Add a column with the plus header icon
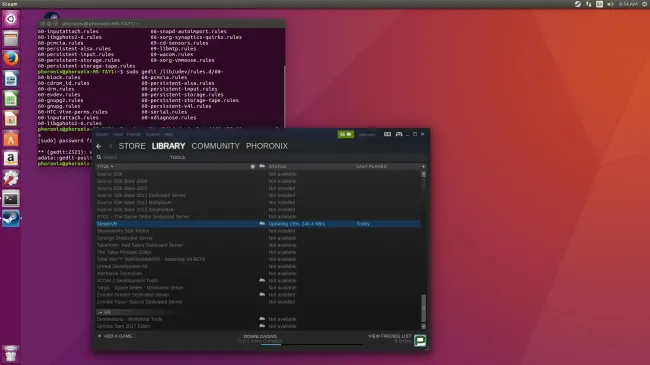Image resolution: width=650 pixels, height=365 pixels. pyautogui.click(x=423, y=166)
